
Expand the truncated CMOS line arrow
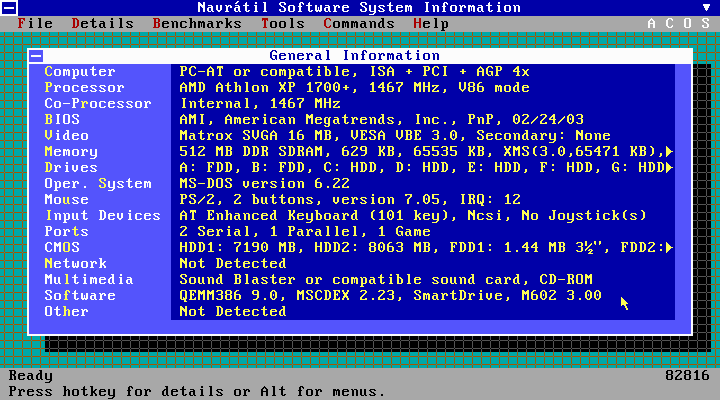tap(669, 248)
